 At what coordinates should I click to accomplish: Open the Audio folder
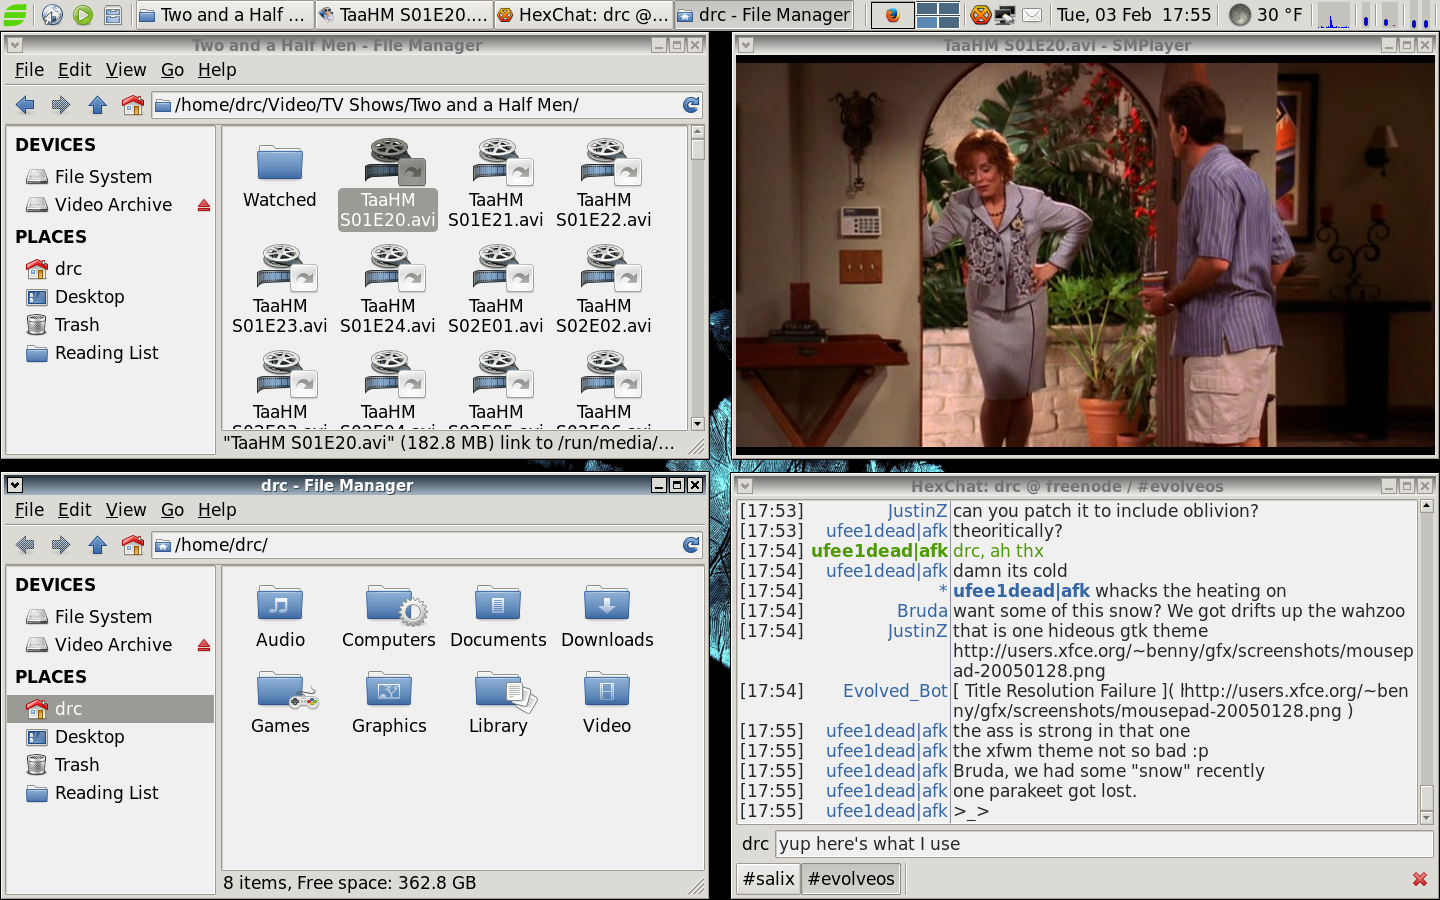(280, 617)
